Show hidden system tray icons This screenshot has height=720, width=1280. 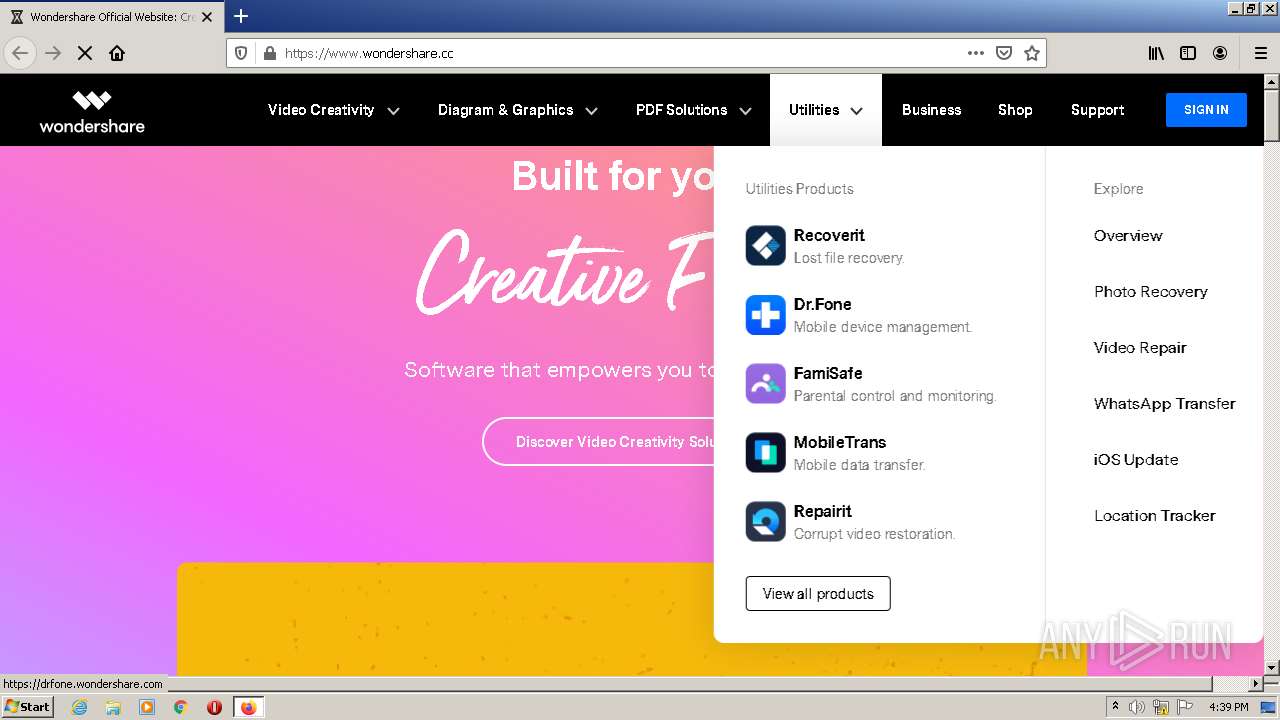point(1115,707)
